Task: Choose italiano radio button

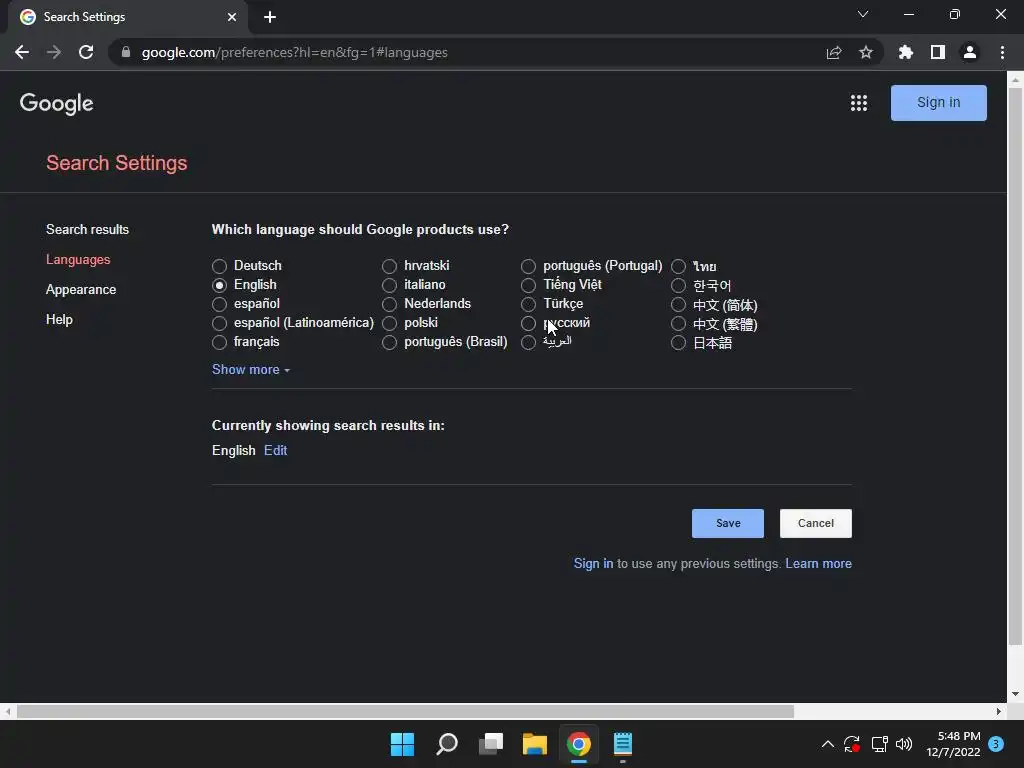Action: 389,285
